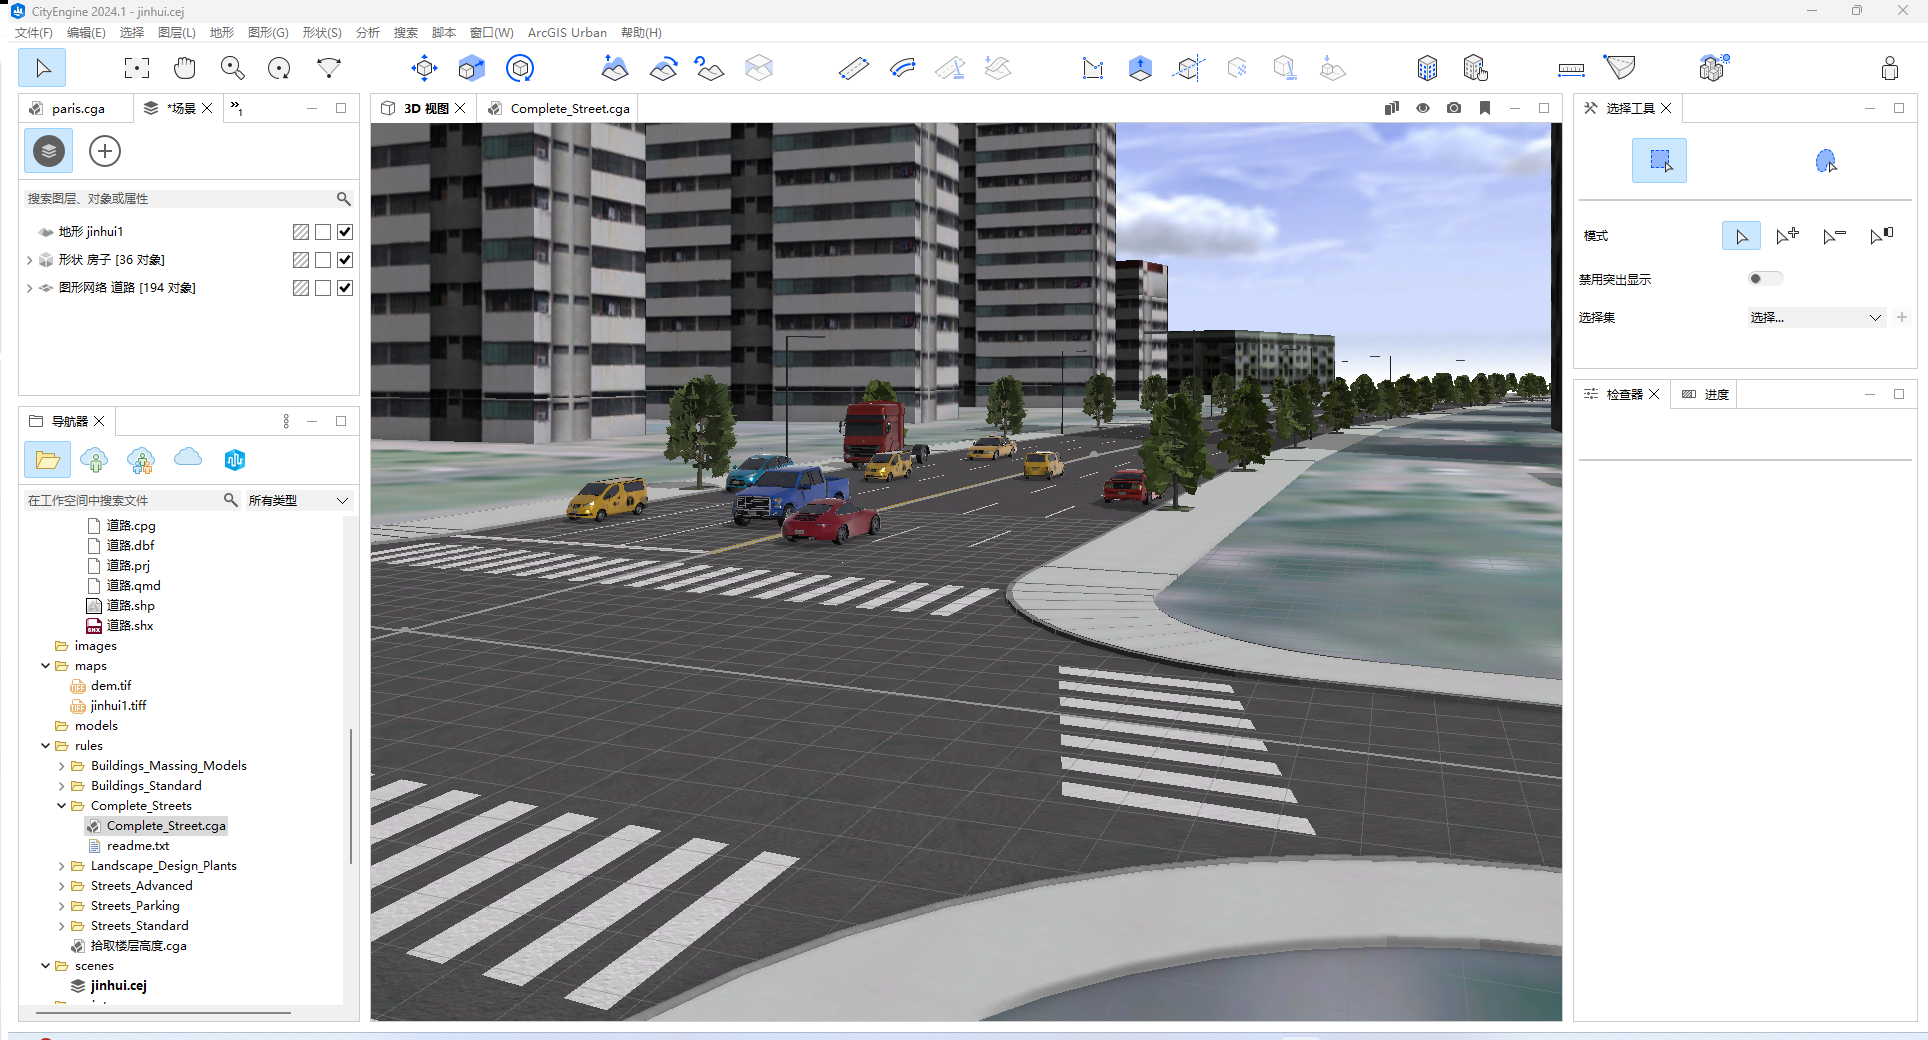
Task: Select the Pan hand tool
Action: click(x=185, y=68)
